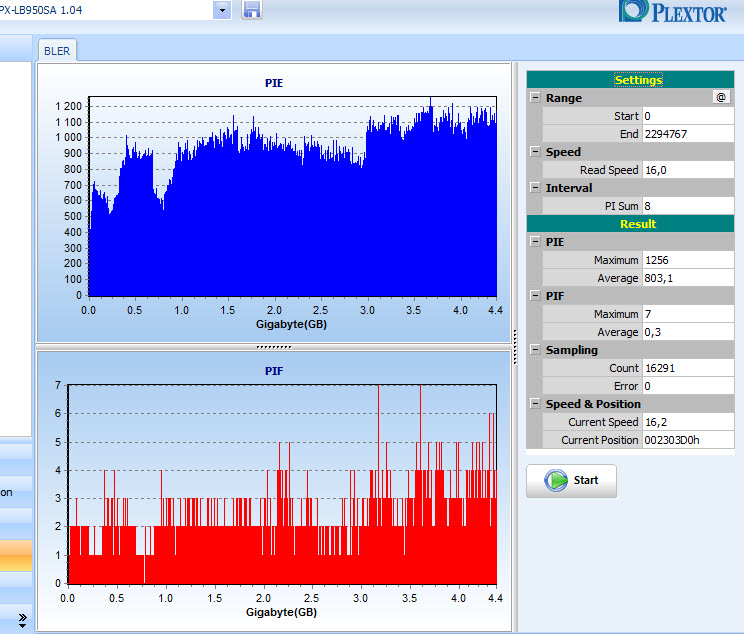Edit the Range End value 2294767
This screenshot has height=634, width=744.
(x=688, y=134)
